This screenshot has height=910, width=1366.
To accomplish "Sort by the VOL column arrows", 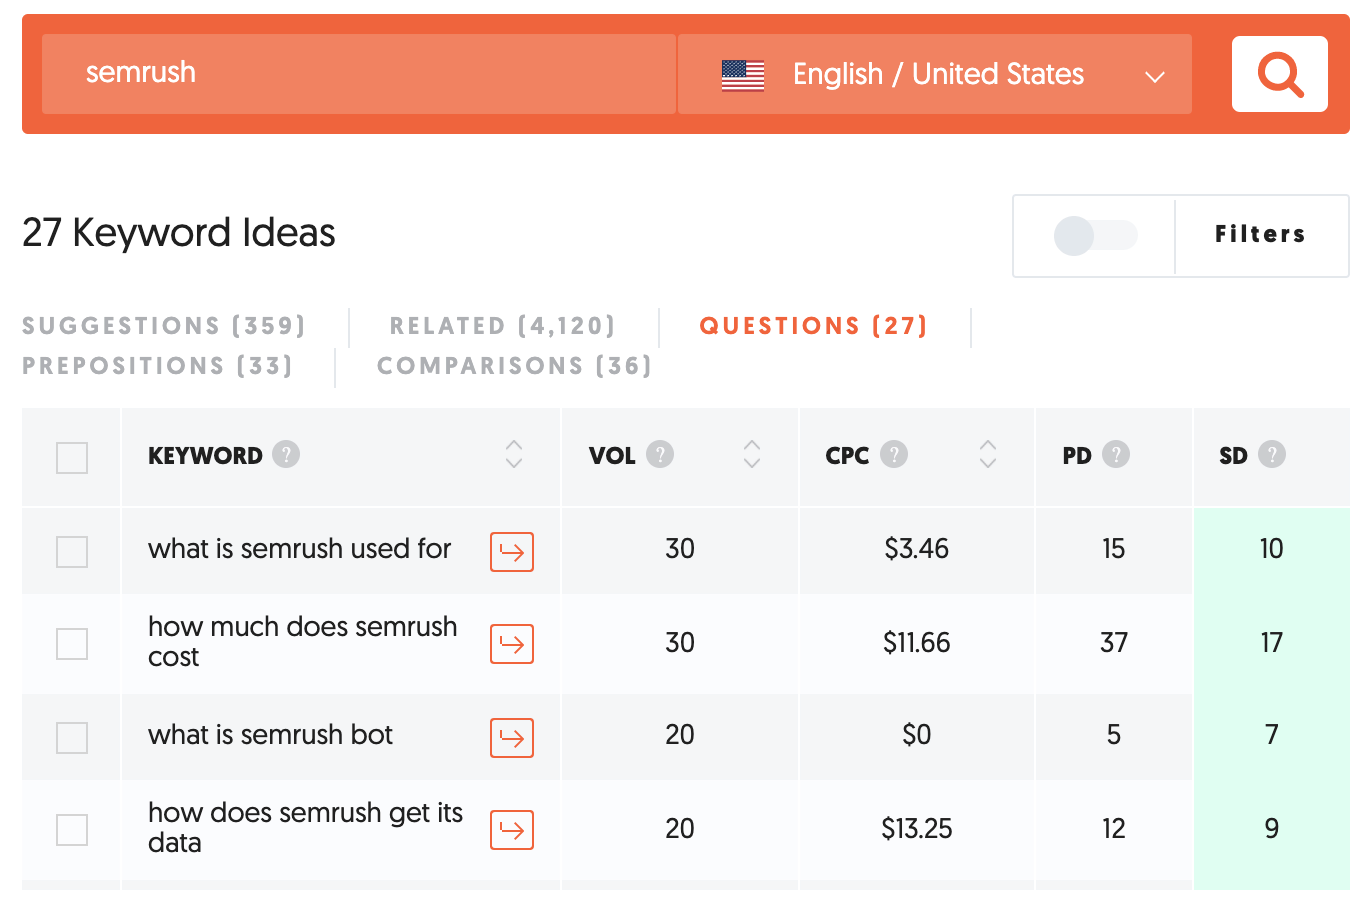I will click(752, 454).
